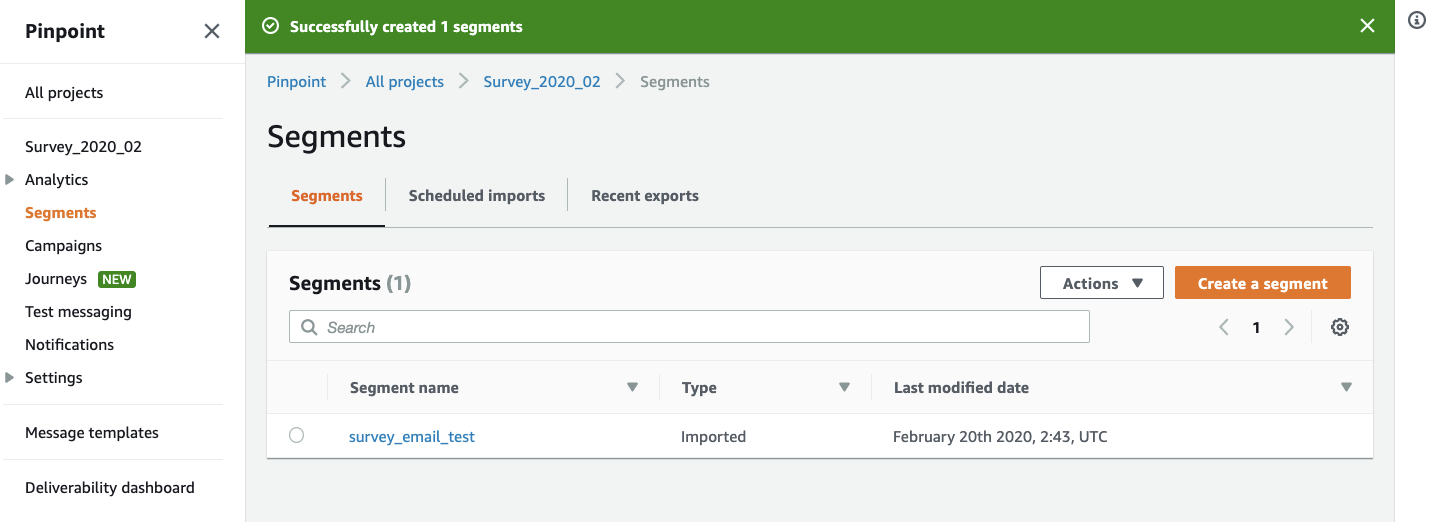Click page number 1 in pagination
The width and height of the screenshot is (1433, 522).
[1256, 327]
